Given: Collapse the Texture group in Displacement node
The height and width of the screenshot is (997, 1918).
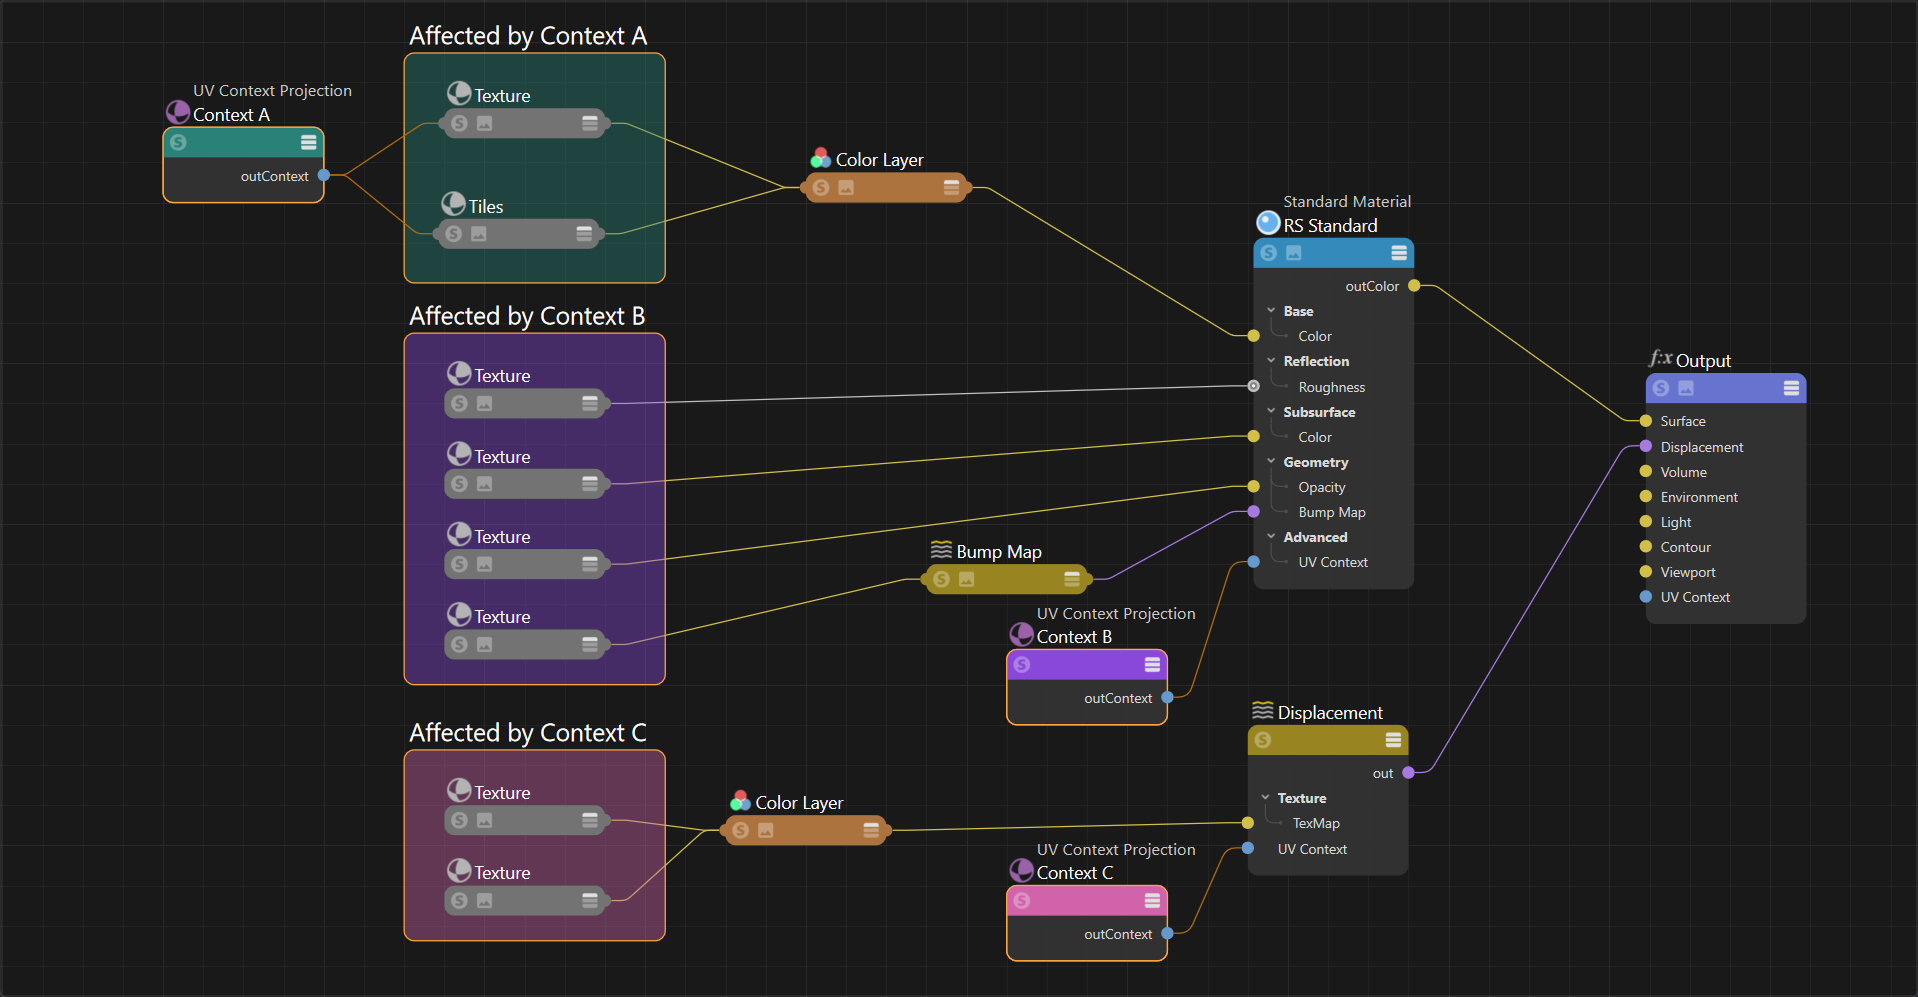Looking at the screenshot, I should point(1265,798).
